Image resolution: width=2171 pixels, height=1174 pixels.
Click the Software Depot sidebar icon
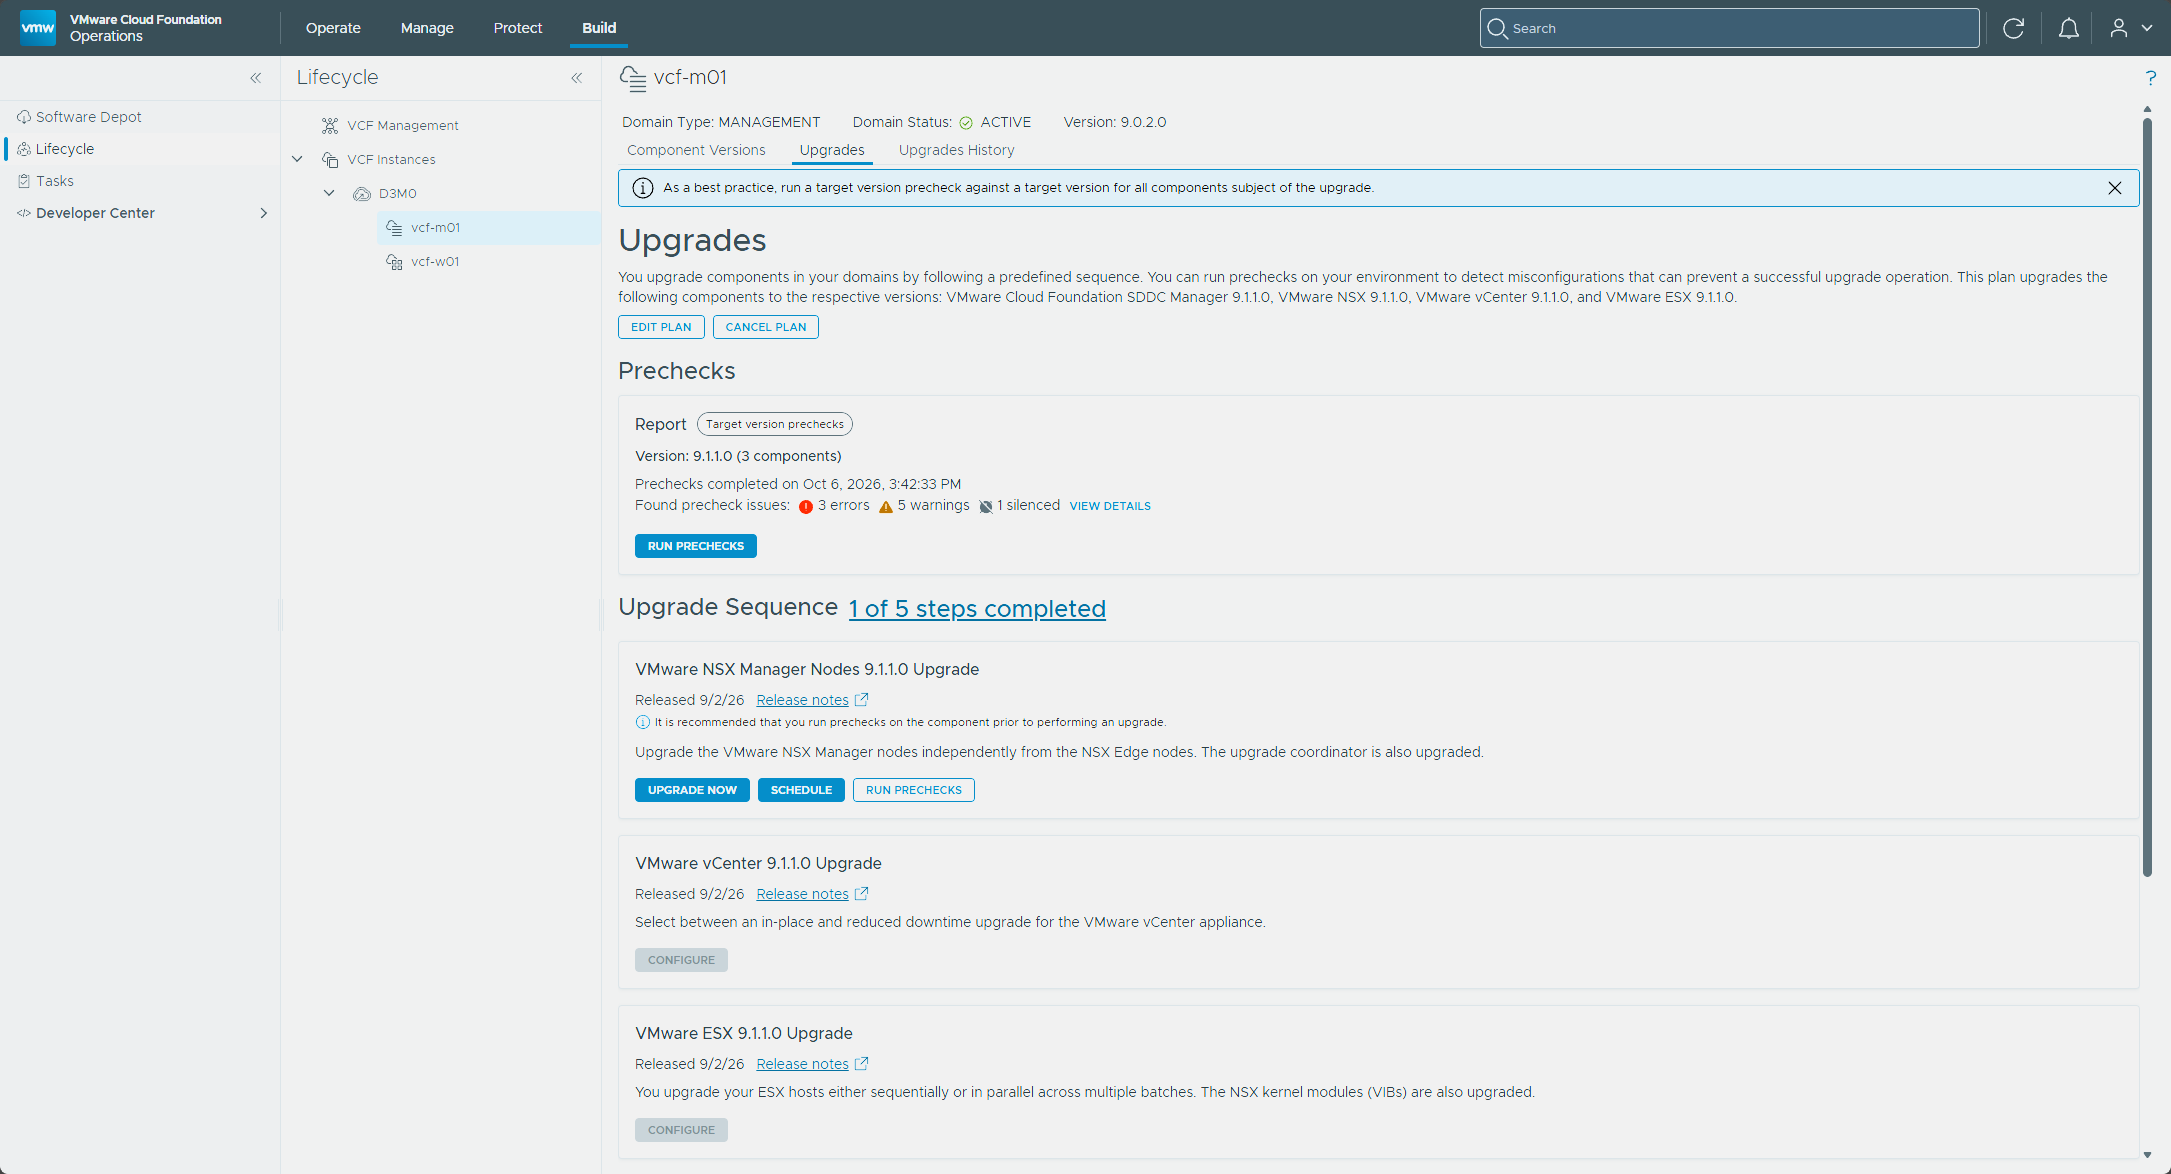24,117
